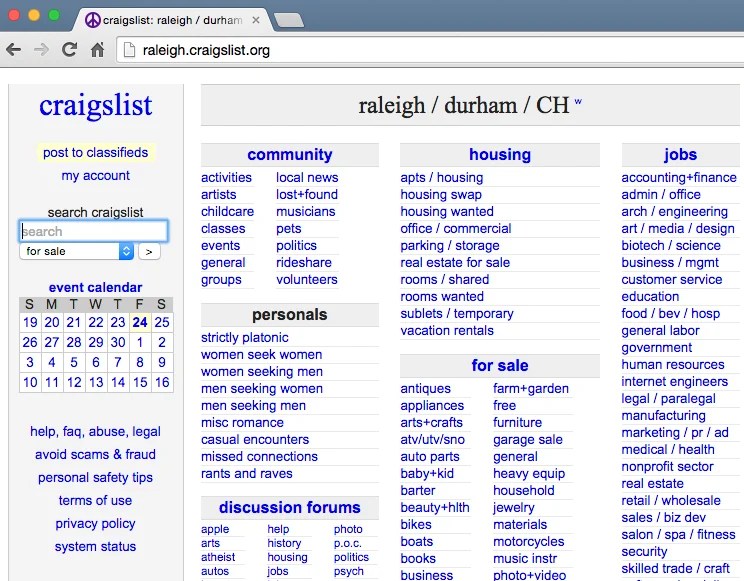Check system status link
Image resolution: width=744 pixels, height=581 pixels.
pos(95,546)
